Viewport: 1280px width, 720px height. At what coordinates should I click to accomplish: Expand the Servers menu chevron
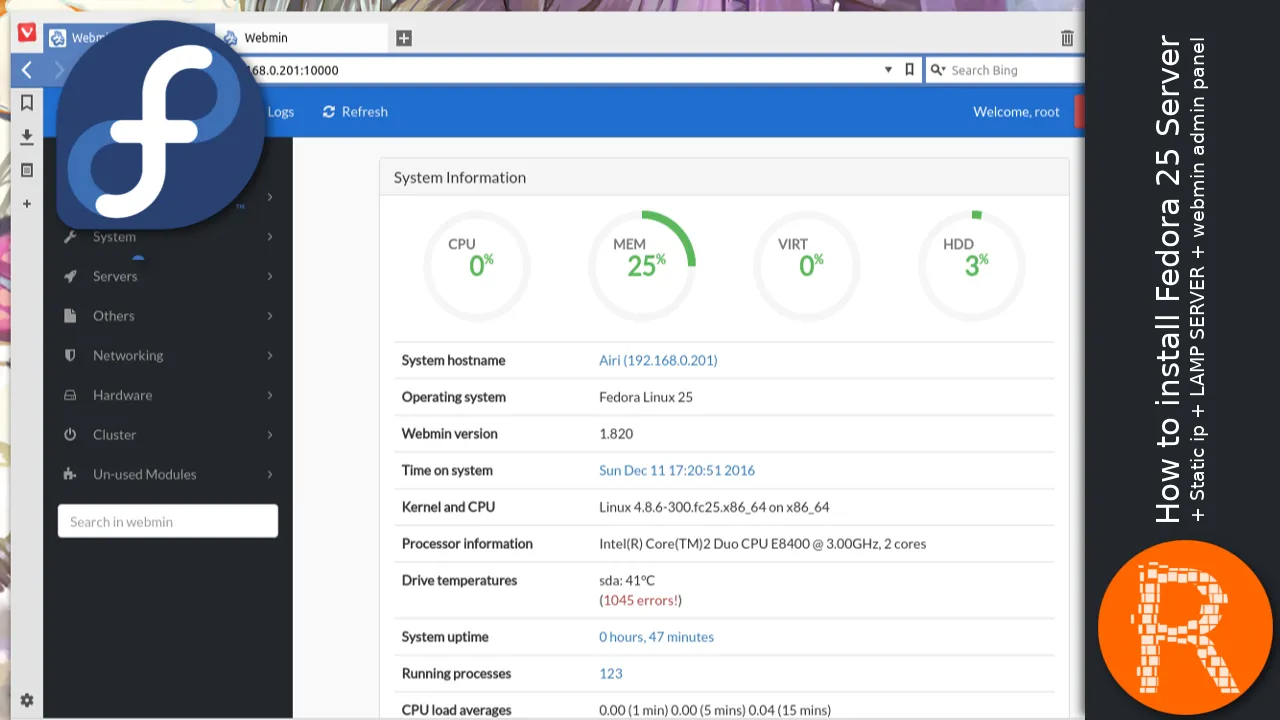tap(270, 276)
